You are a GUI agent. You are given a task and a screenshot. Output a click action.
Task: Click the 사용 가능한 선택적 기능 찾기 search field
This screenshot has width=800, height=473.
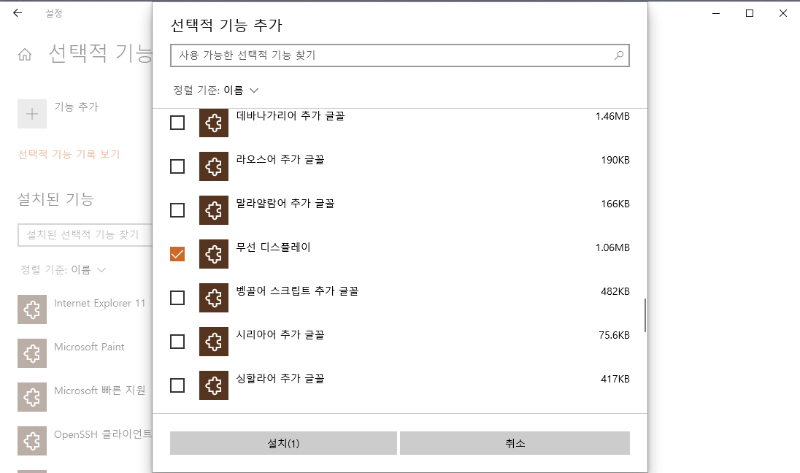390,56
